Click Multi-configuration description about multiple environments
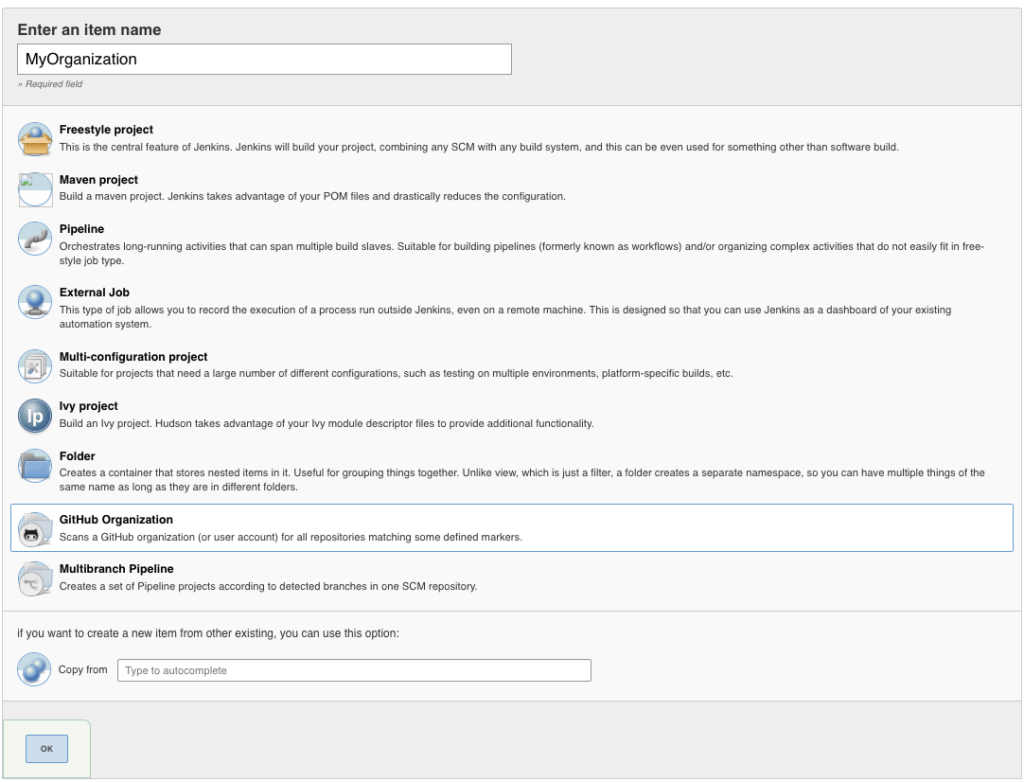Viewport: 1024px width, 782px height. tap(396, 374)
